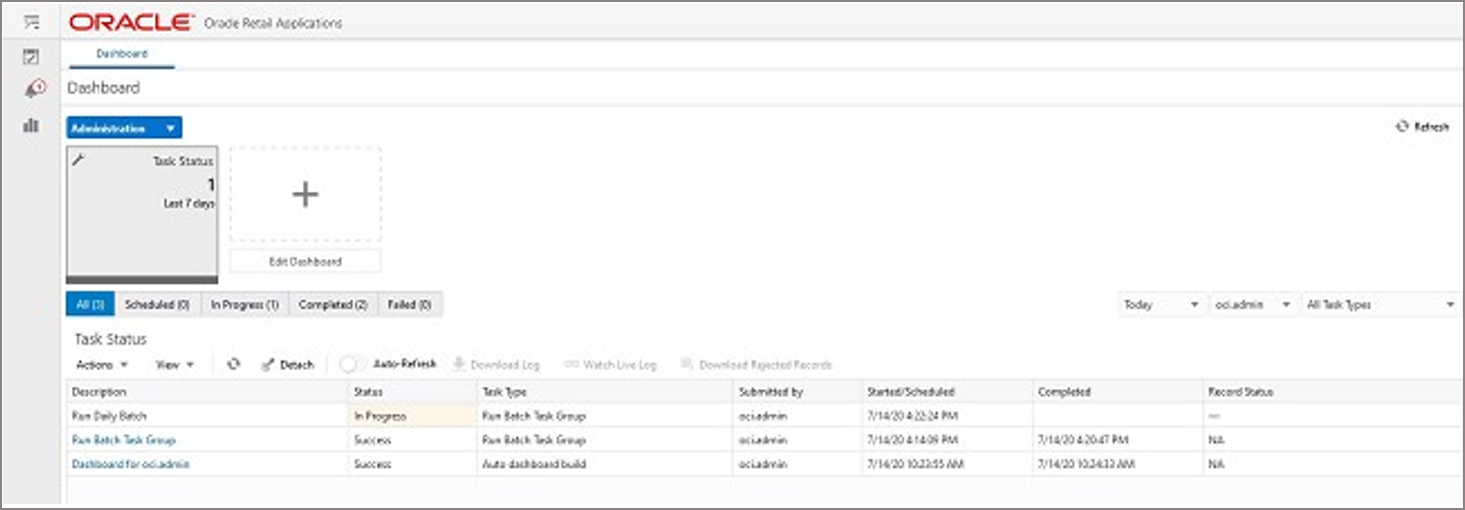Open the navigation menu icon

(31, 22)
